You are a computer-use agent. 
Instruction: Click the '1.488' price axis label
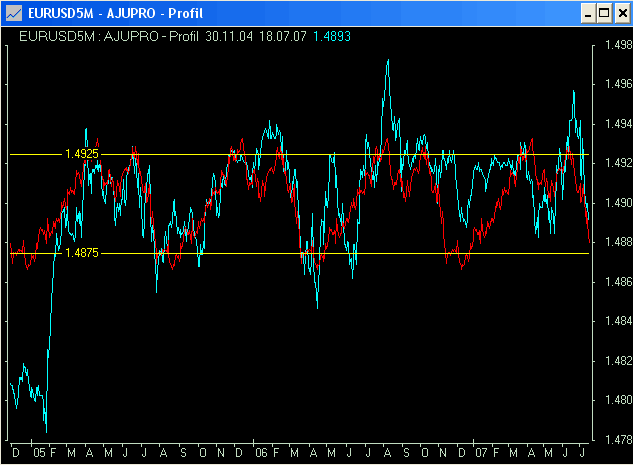pos(618,242)
